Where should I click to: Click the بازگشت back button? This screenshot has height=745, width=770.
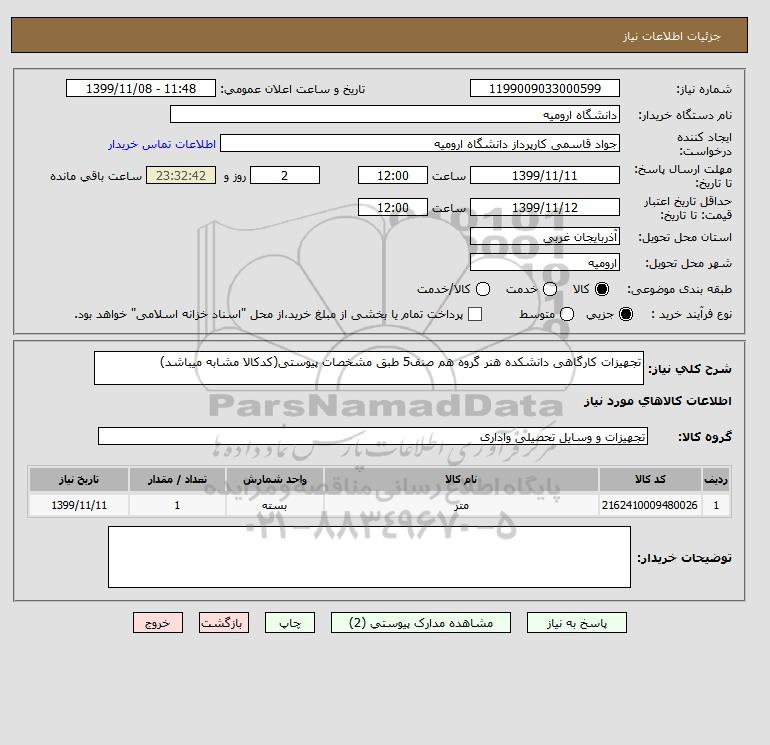tap(224, 623)
